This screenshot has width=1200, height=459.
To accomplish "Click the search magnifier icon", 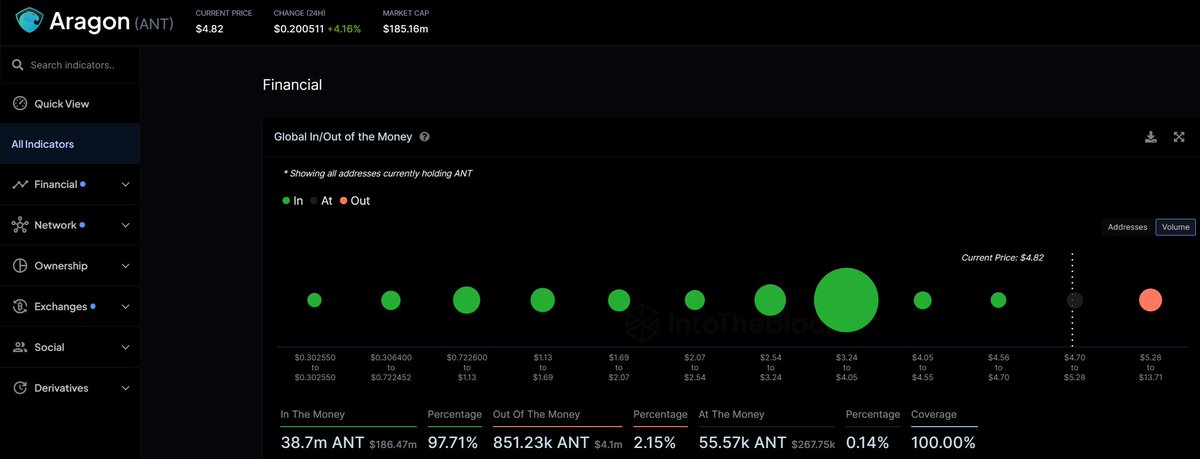I will pyautogui.click(x=17, y=65).
